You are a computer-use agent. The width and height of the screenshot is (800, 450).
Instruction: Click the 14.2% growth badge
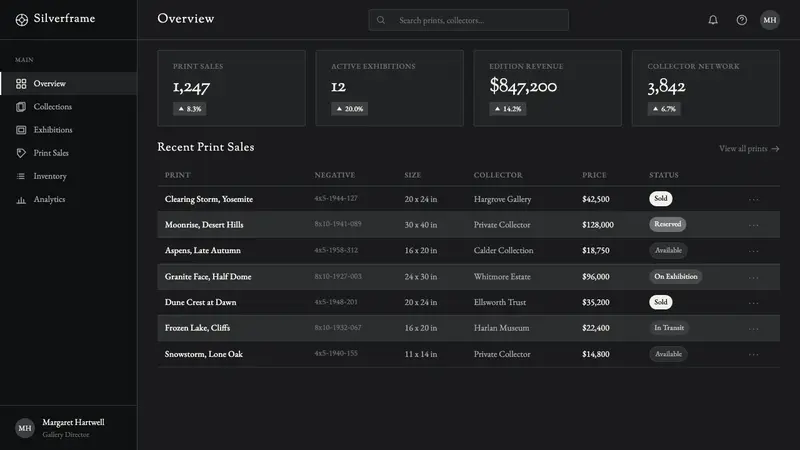[x=508, y=109]
